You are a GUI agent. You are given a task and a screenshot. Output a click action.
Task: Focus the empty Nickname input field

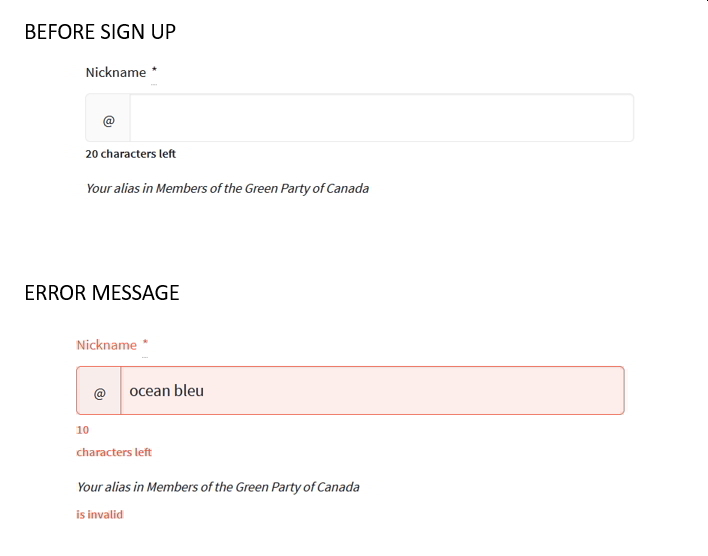coord(380,119)
